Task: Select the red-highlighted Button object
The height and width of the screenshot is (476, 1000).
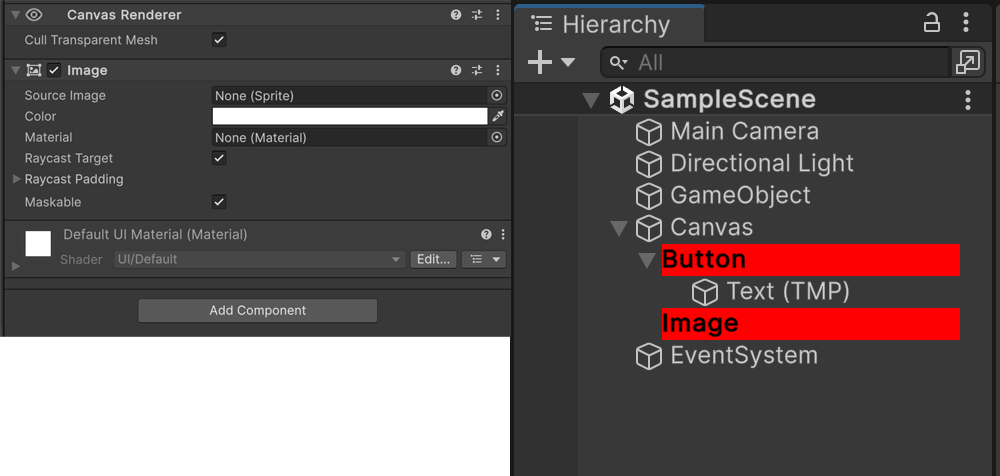Action: pyautogui.click(x=811, y=260)
